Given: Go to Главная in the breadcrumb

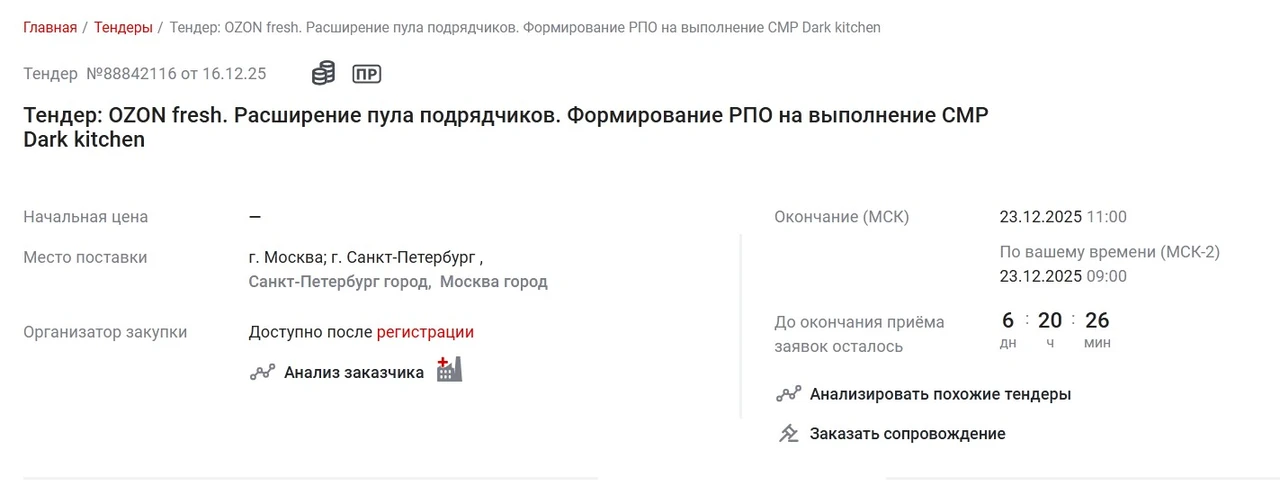Looking at the screenshot, I should (50, 27).
